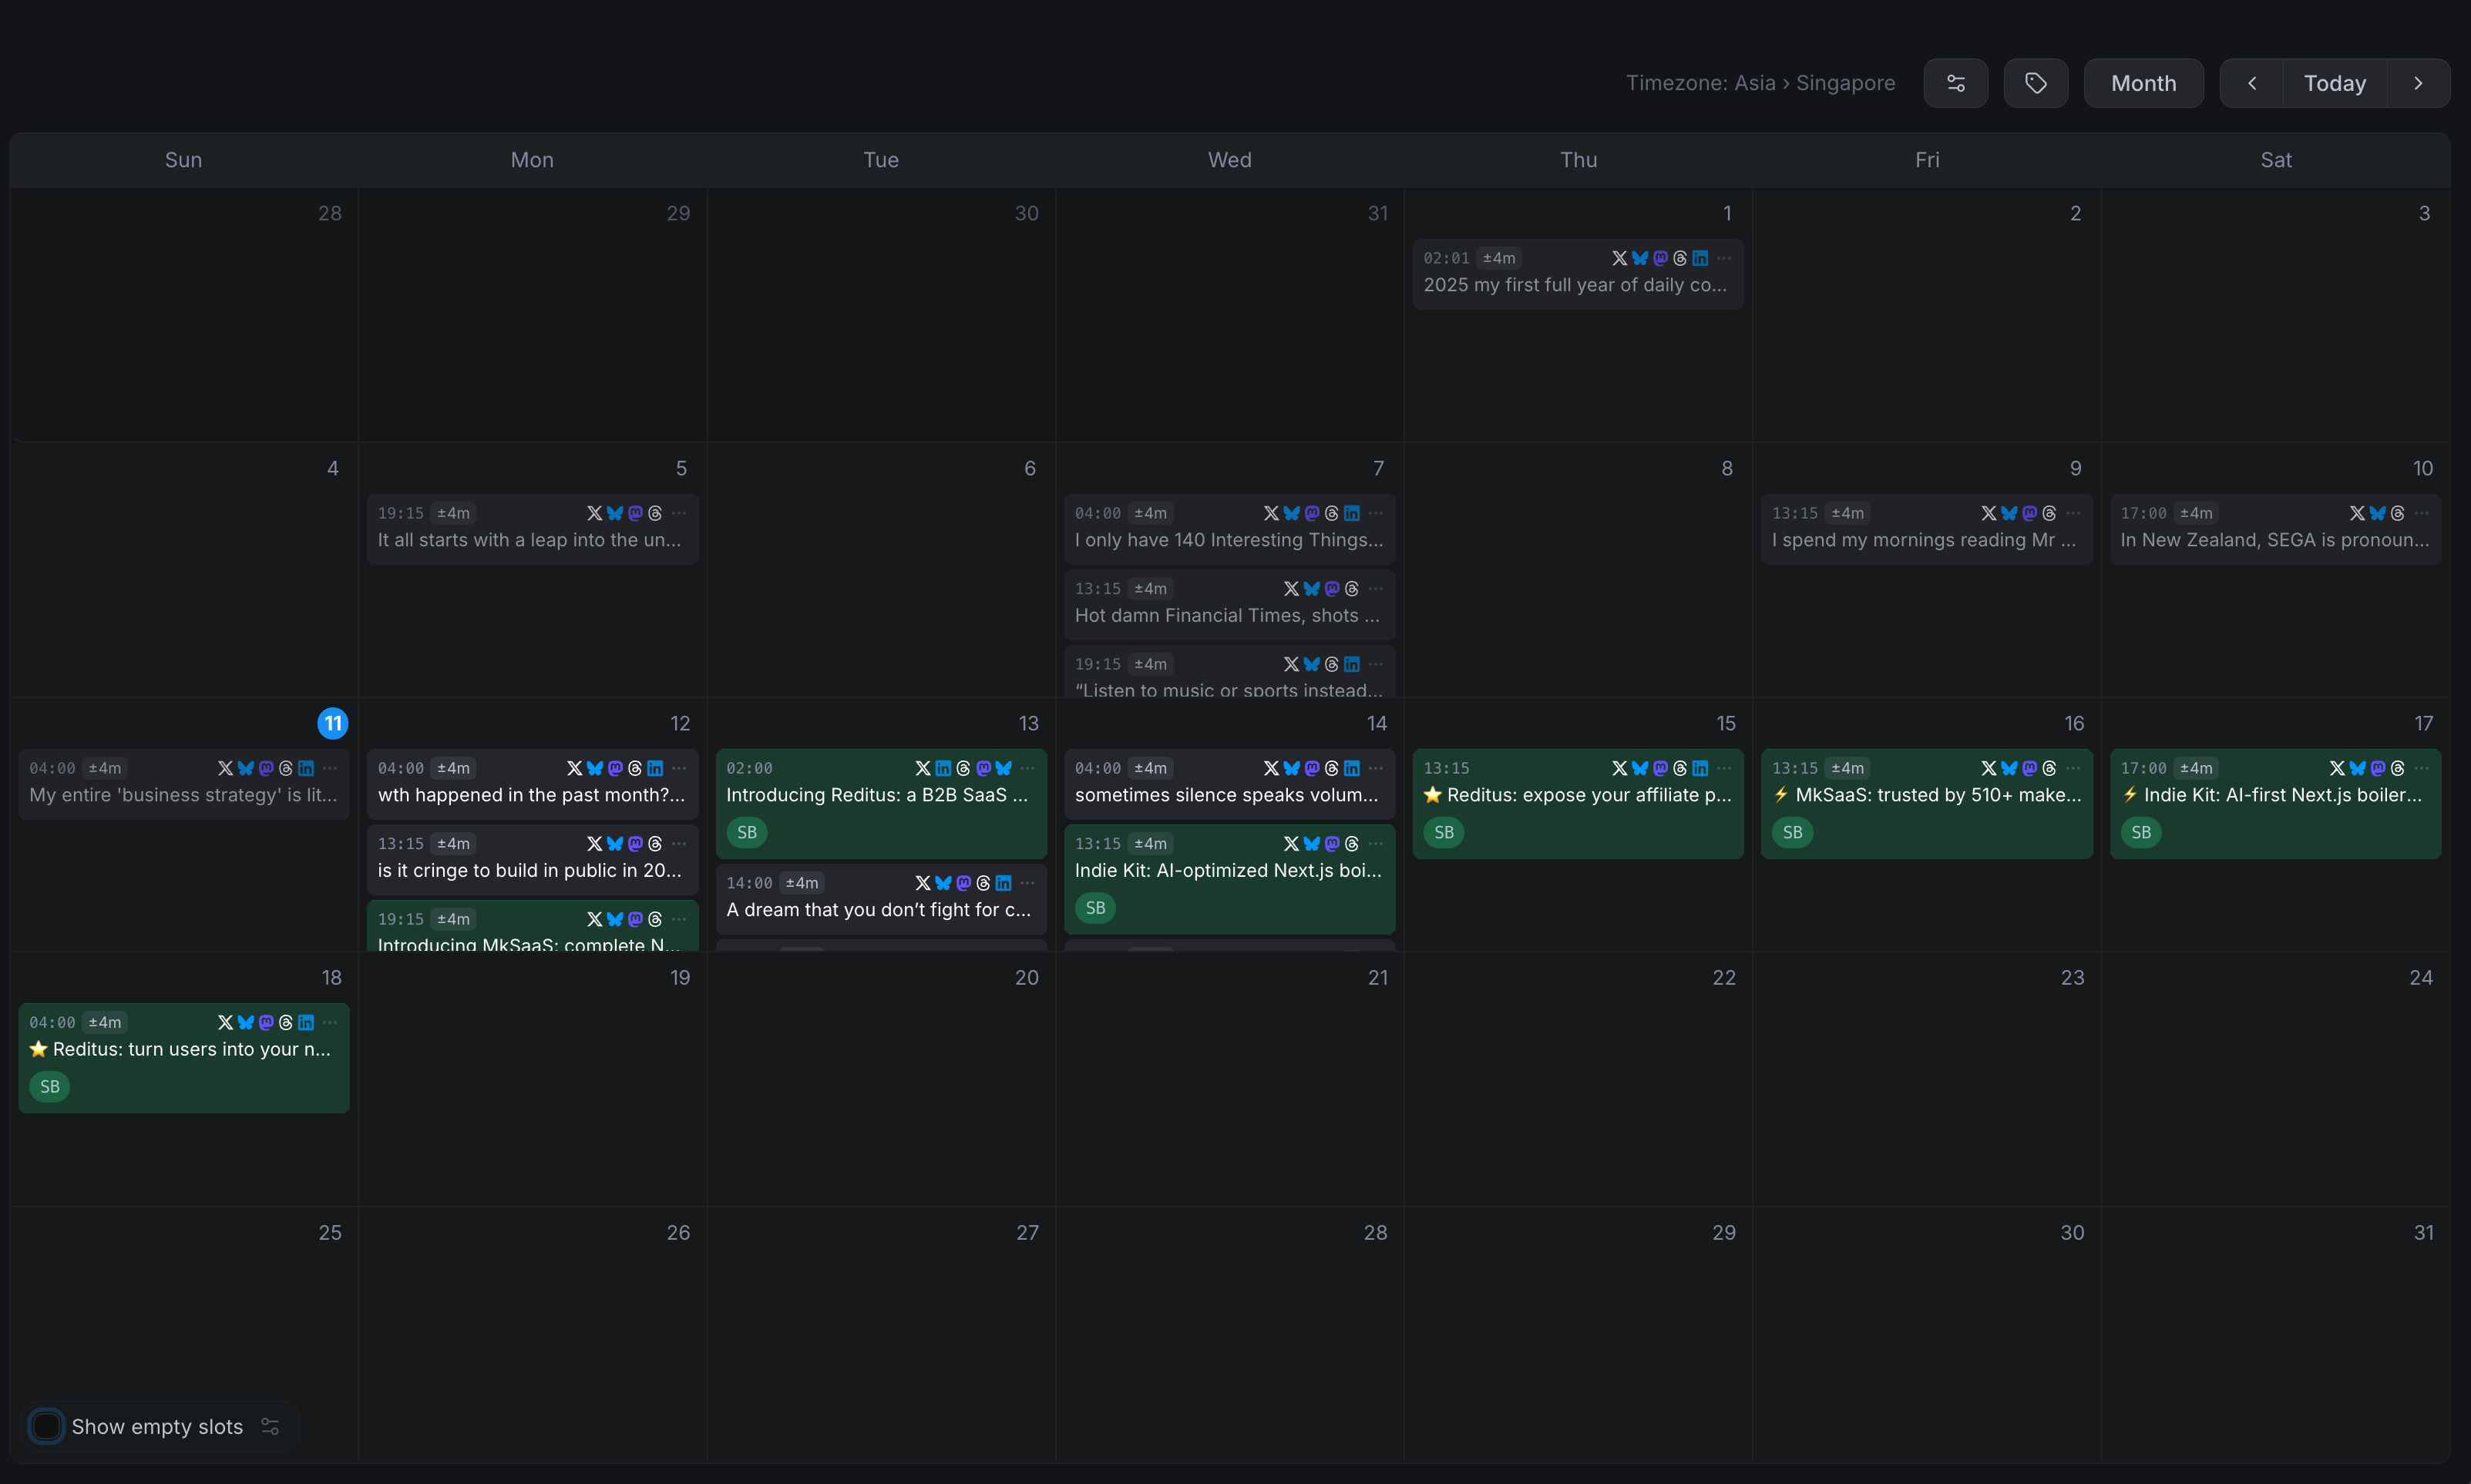Go to next month with right chevron
The image size is (2471, 1484).
[2418, 83]
